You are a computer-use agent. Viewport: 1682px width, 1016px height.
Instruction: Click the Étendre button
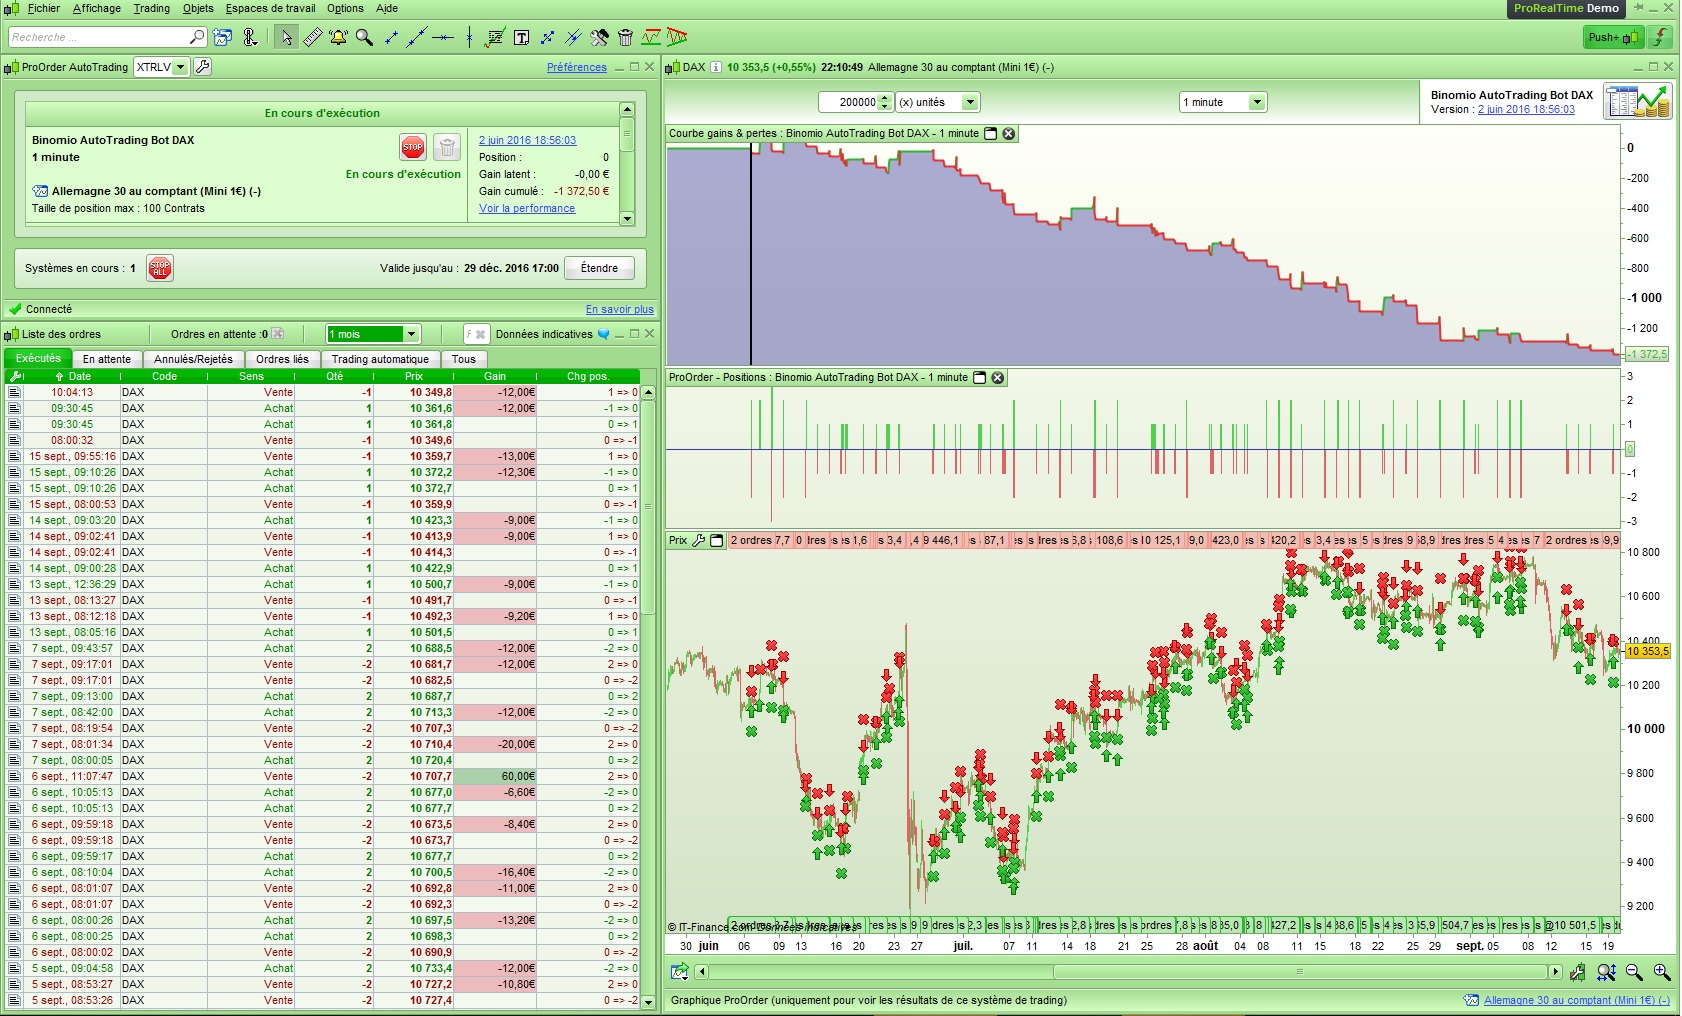pos(599,268)
